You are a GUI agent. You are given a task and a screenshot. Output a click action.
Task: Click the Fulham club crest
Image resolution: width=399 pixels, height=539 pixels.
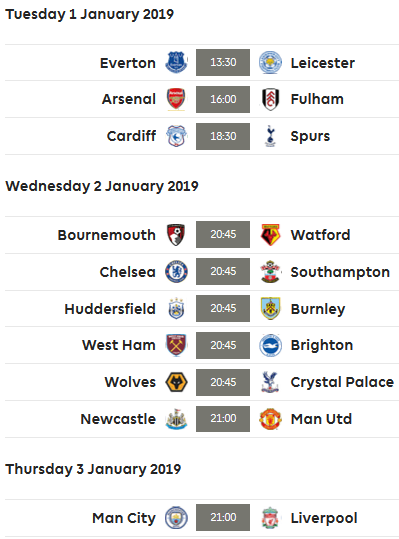click(270, 99)
